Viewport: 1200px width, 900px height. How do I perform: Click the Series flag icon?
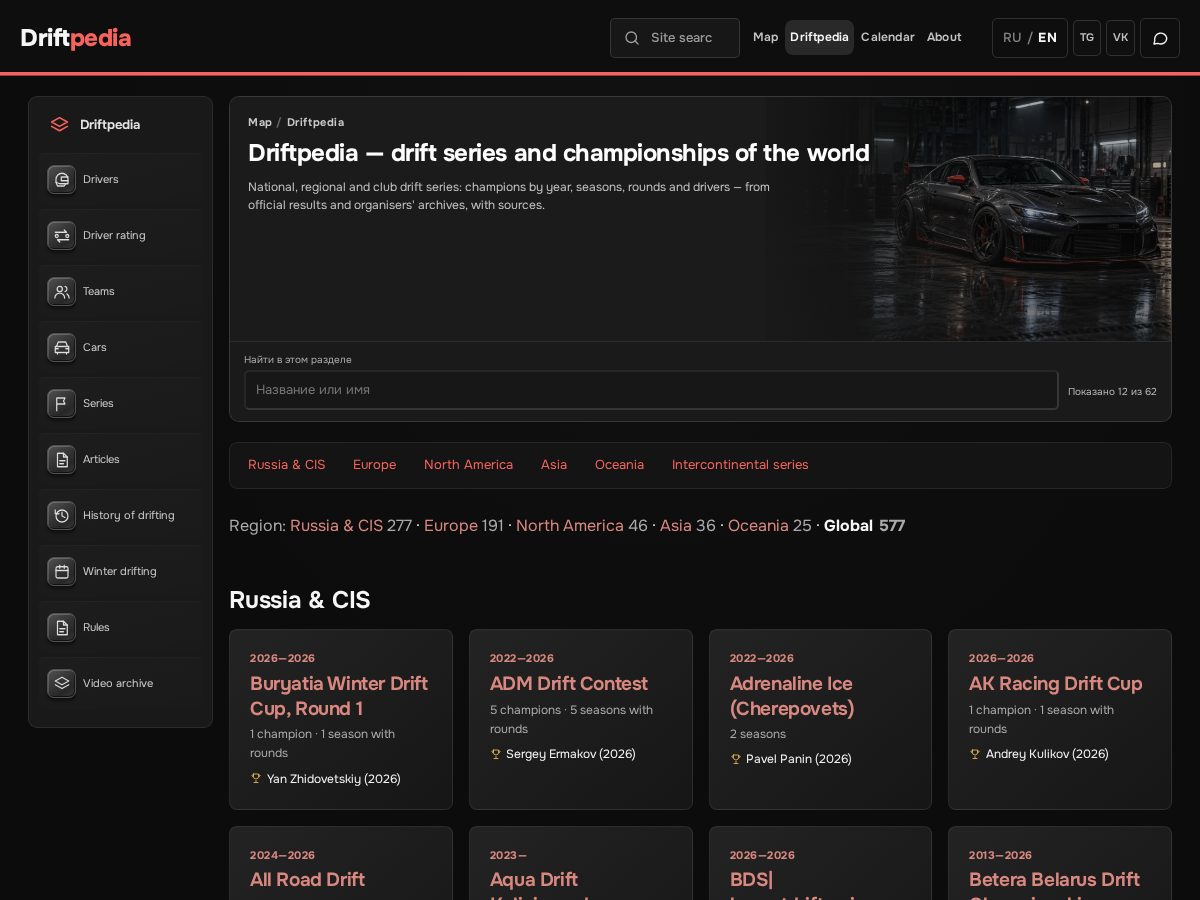pyautogui.click(x=62, y=404)
